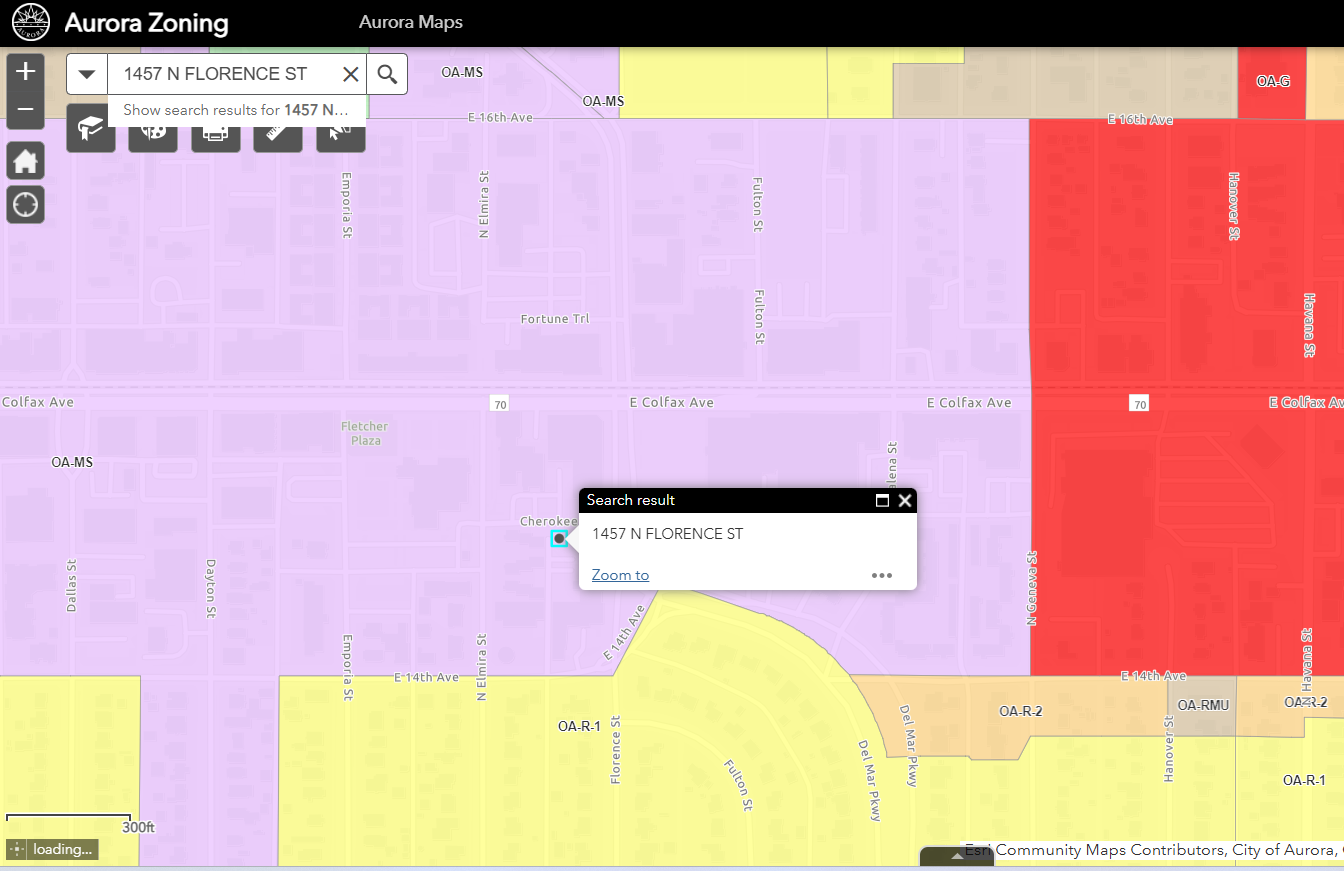The height and width of the screenshot is (871, 1344).
Task: Open the measurement ruler tool
Action: pyautogui.click(x=278, y=133)
